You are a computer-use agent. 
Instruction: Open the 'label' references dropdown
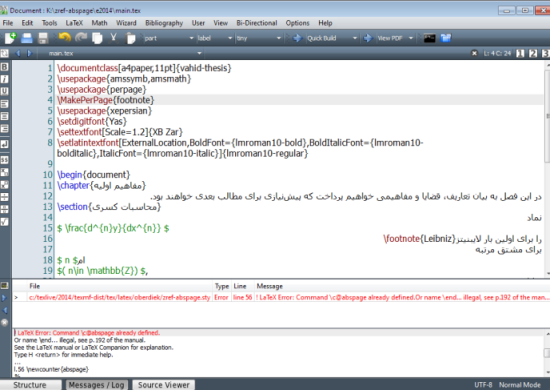(214, 38)
